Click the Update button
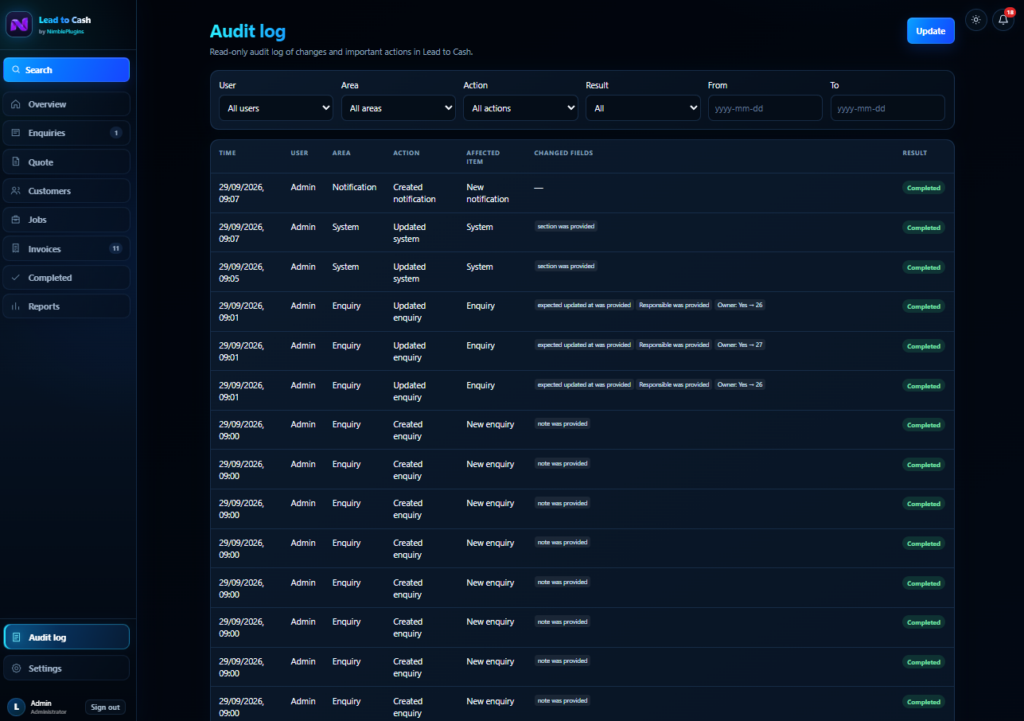 point(931,31)
